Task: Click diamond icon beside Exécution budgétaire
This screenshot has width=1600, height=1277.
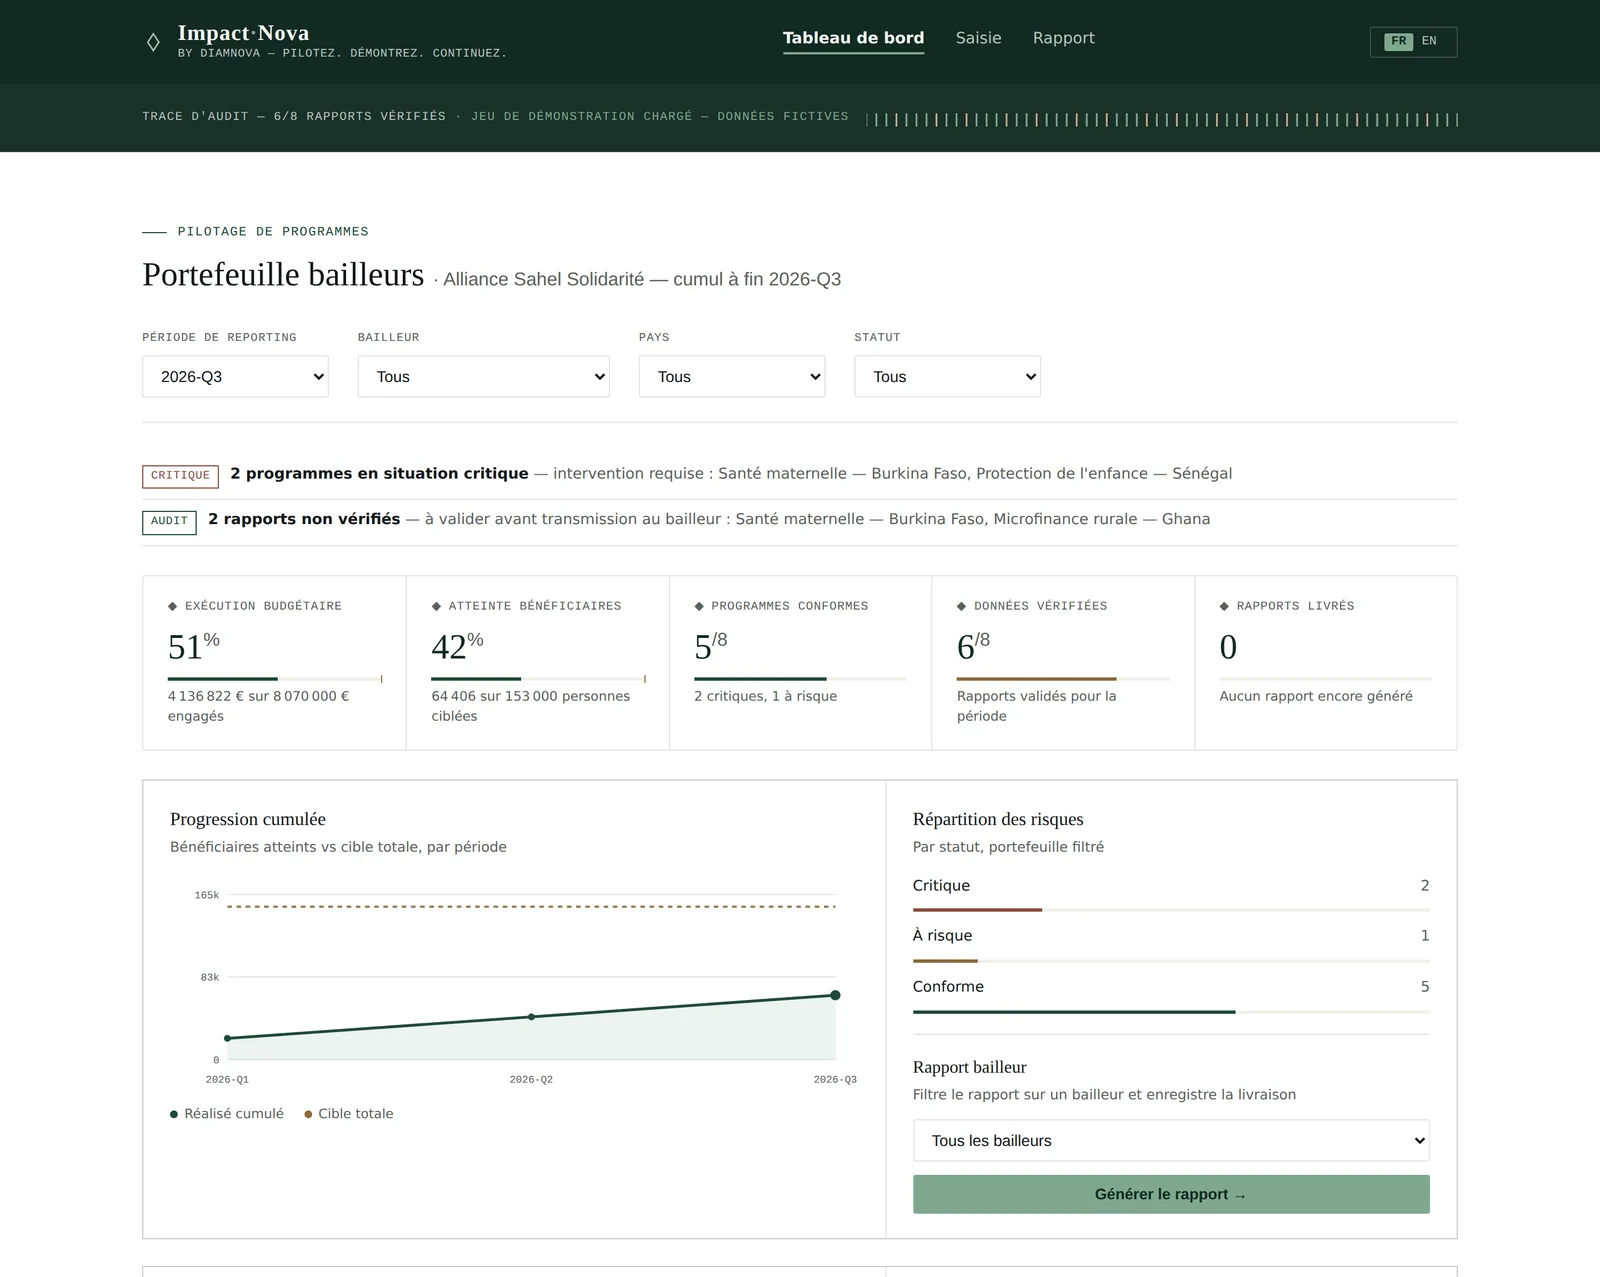Action: tap(172, 606)
